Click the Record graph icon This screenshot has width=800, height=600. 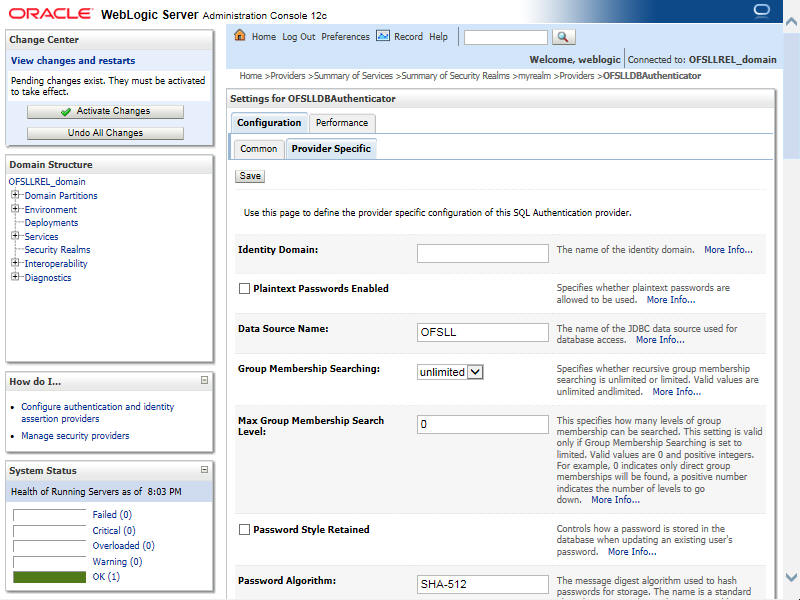tap(383, 36)
